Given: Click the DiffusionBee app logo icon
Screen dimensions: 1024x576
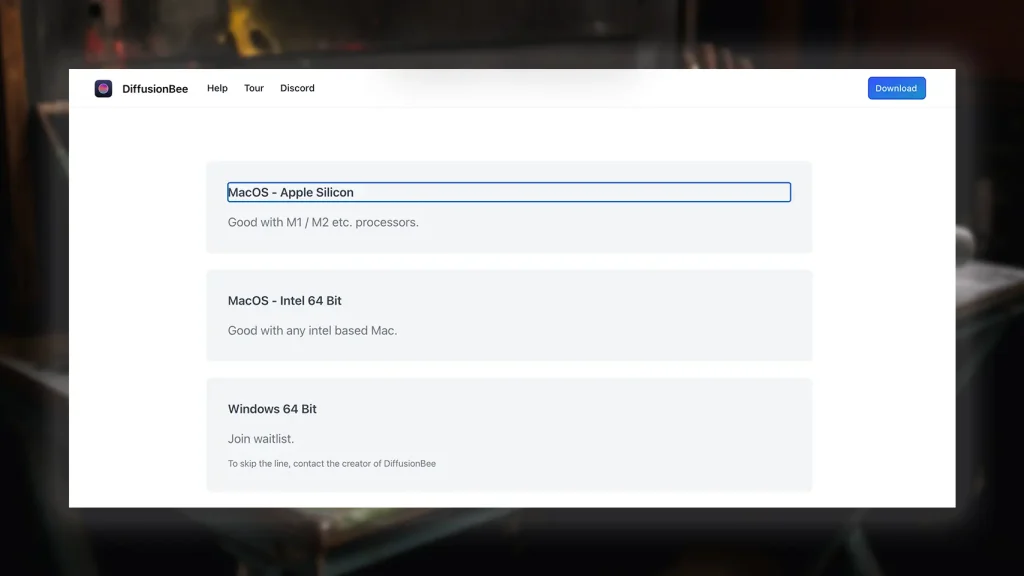Looking at the screenshot, I should coord(103,88).
